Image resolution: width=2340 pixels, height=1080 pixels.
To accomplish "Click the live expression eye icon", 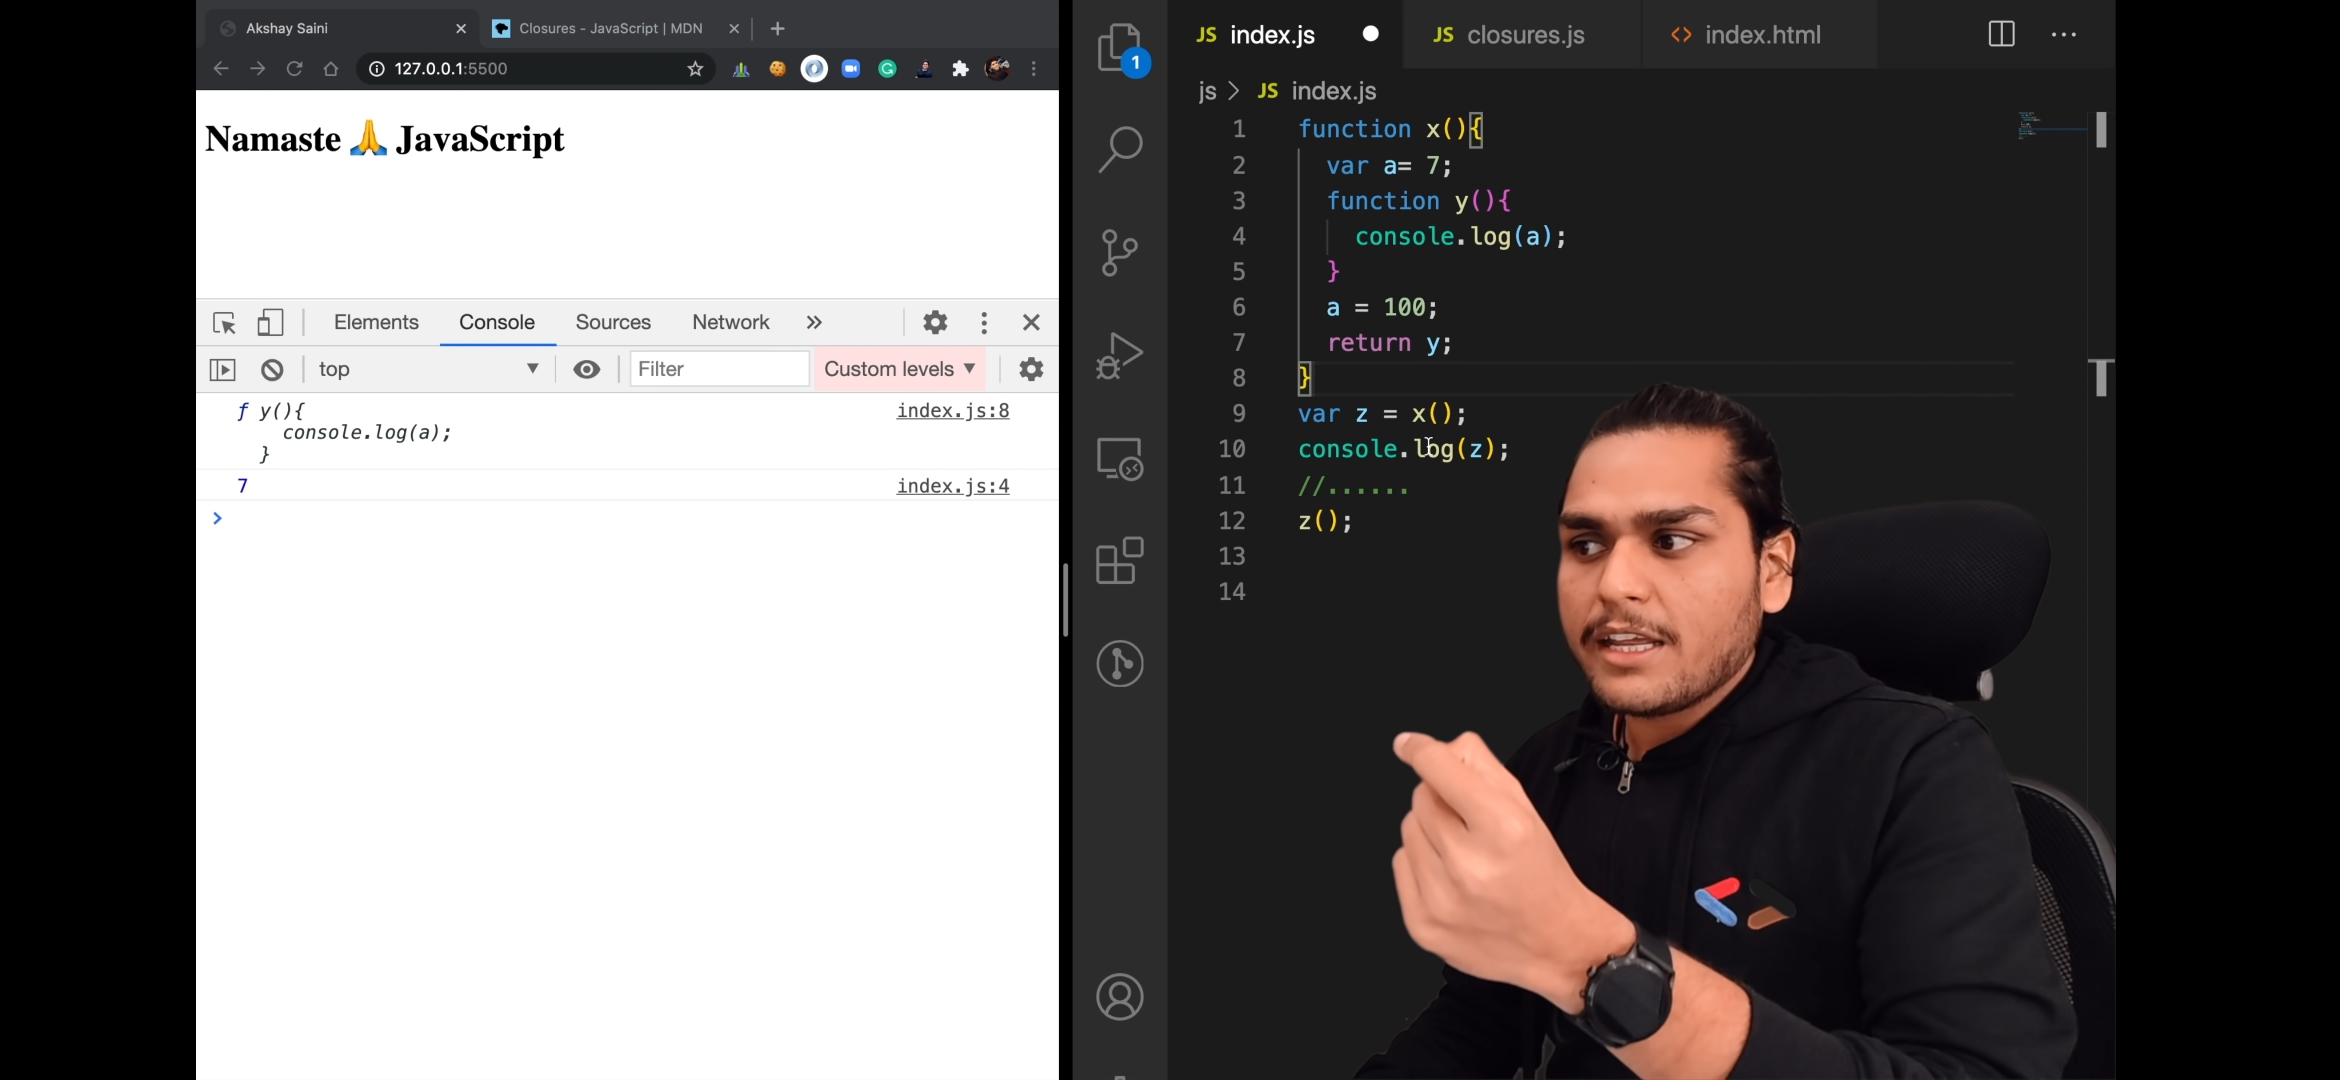I will point(587,370).
